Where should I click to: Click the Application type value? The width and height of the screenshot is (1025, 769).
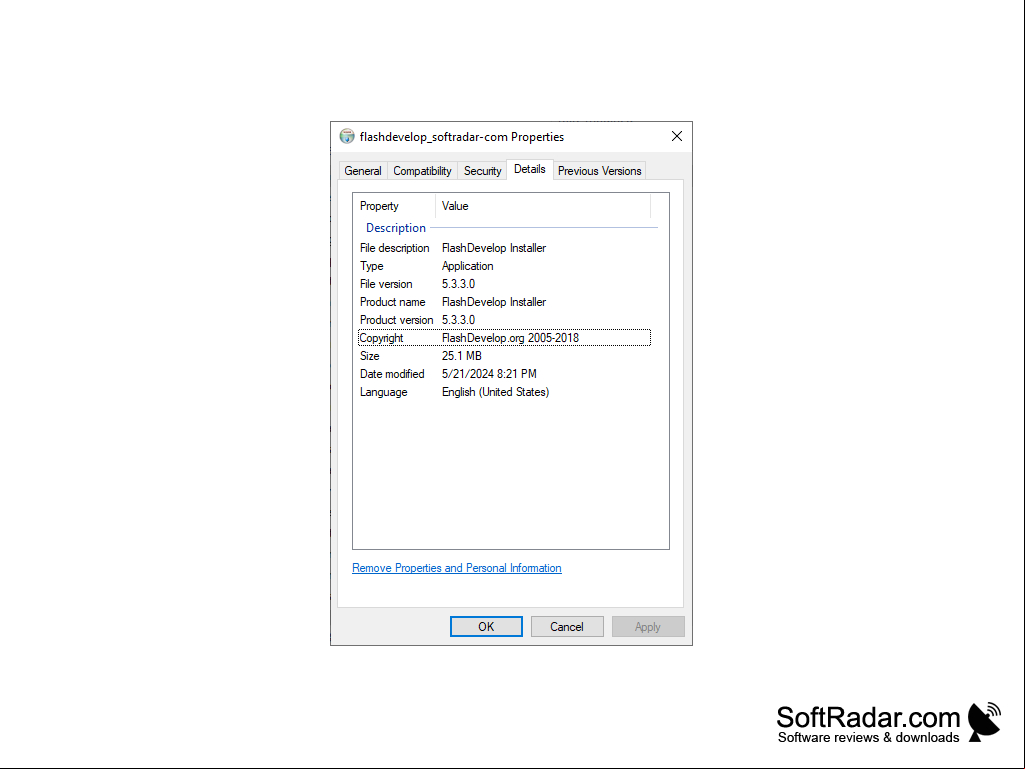pyautogui.click(x=467, y=266)
